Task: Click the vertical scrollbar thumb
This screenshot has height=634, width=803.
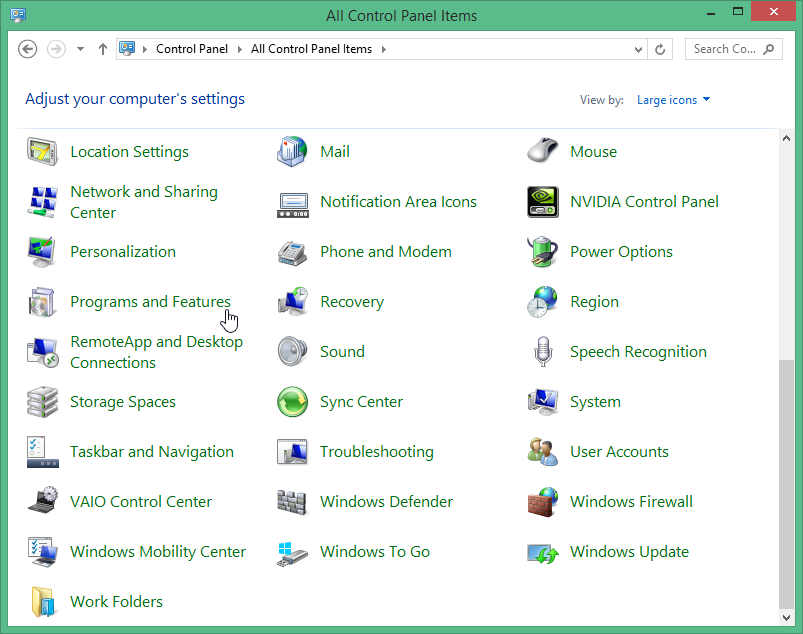Action: click(x=786, y=484)
